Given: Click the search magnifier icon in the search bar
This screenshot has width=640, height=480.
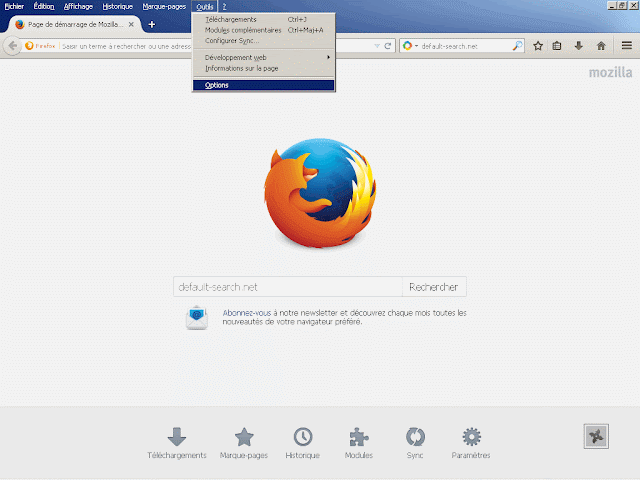Looking at the screenshot, I should (517, 46).
